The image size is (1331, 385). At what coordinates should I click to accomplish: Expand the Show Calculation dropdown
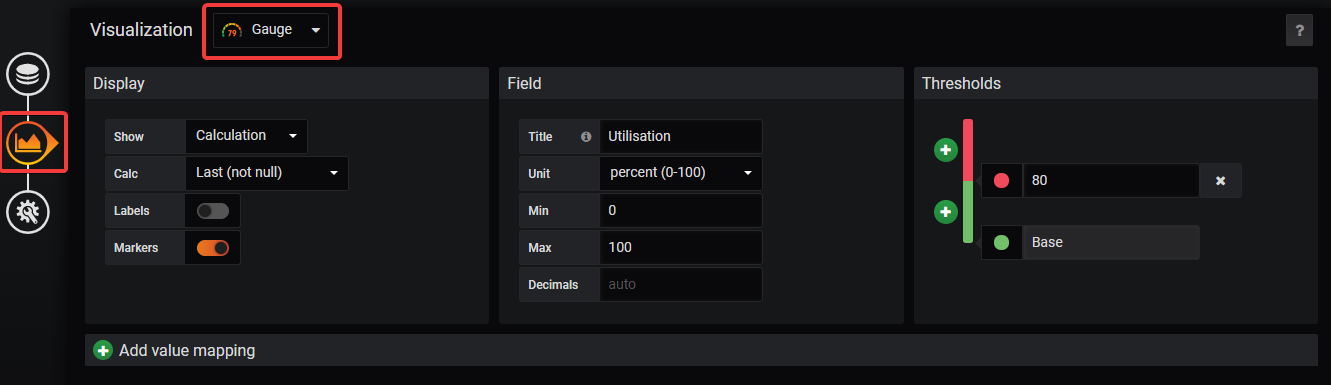pos(246,136)
